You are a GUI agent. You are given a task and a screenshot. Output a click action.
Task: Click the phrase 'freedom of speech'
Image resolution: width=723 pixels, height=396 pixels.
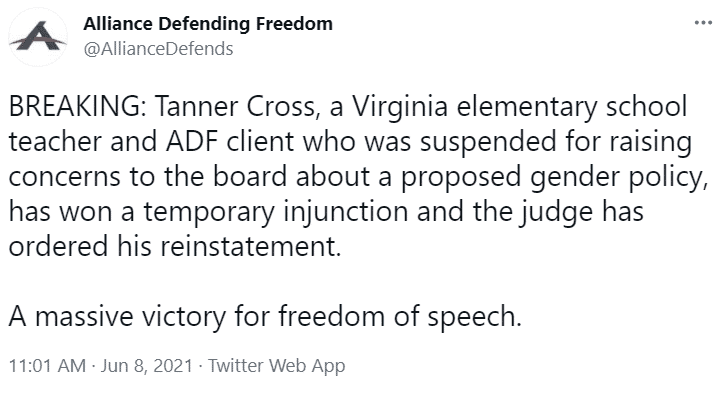pyautogui.click(x=399, y=317)
